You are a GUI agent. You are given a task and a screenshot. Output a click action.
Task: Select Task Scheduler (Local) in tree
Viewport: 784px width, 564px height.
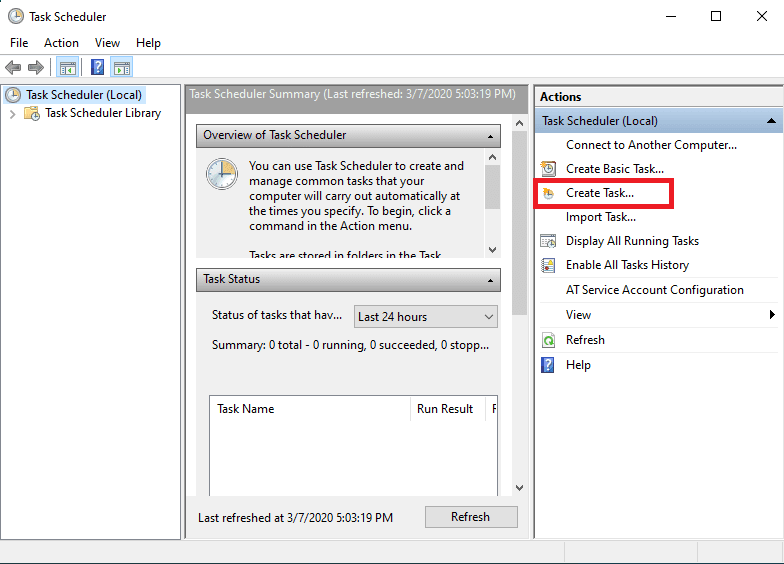(x=84, y=95)
